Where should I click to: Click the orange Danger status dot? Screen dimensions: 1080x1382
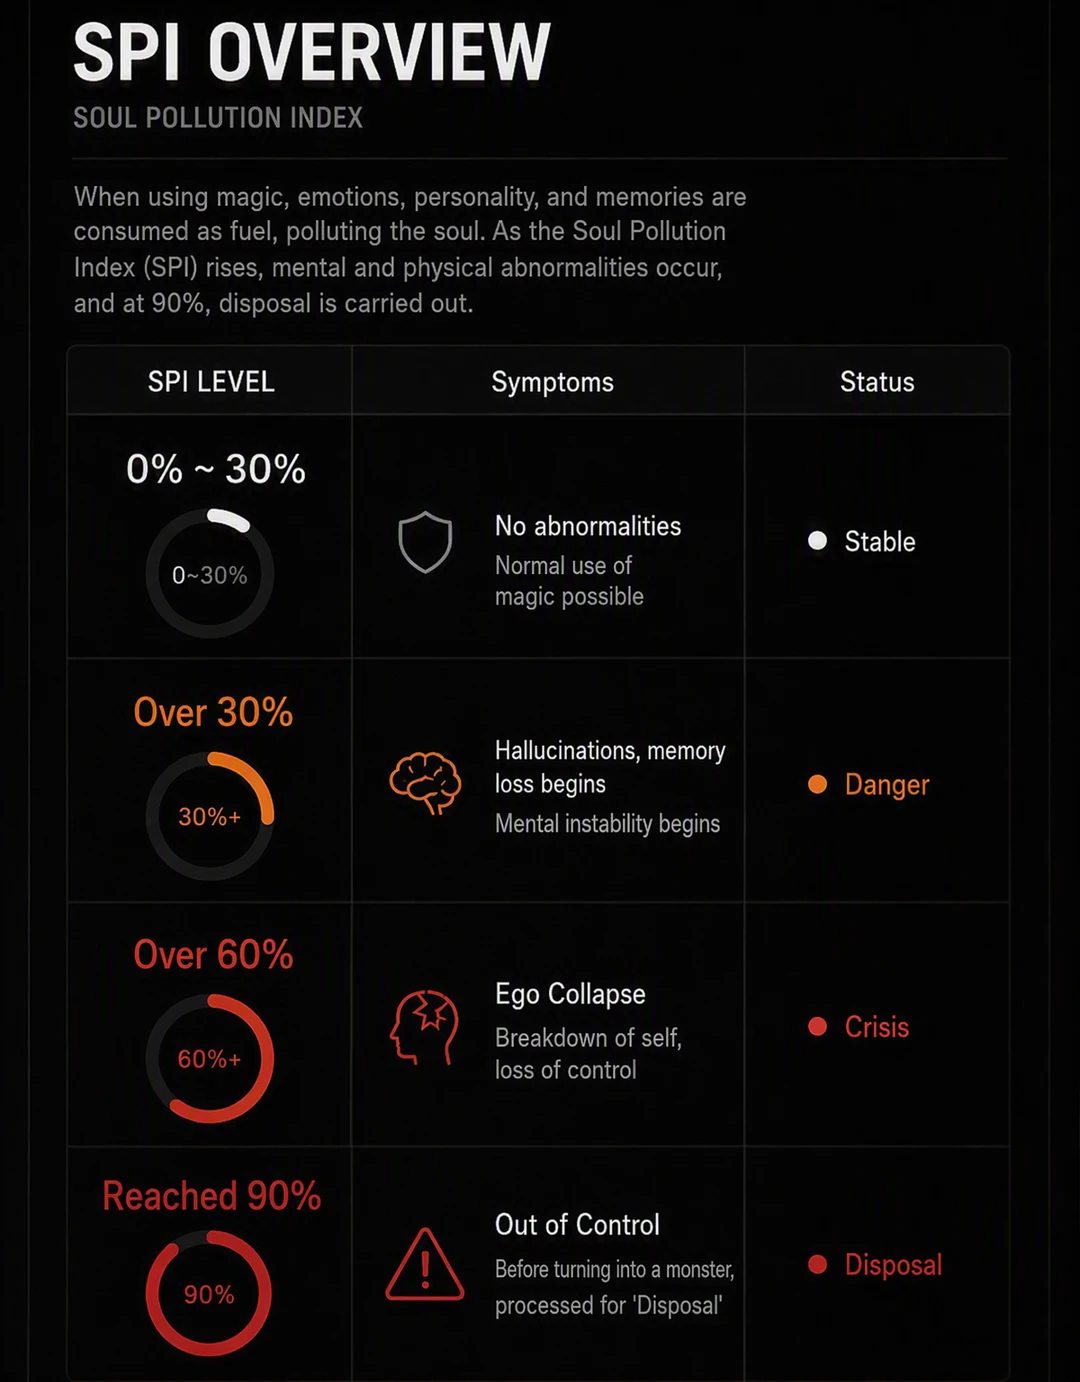(x=817, y=784)
